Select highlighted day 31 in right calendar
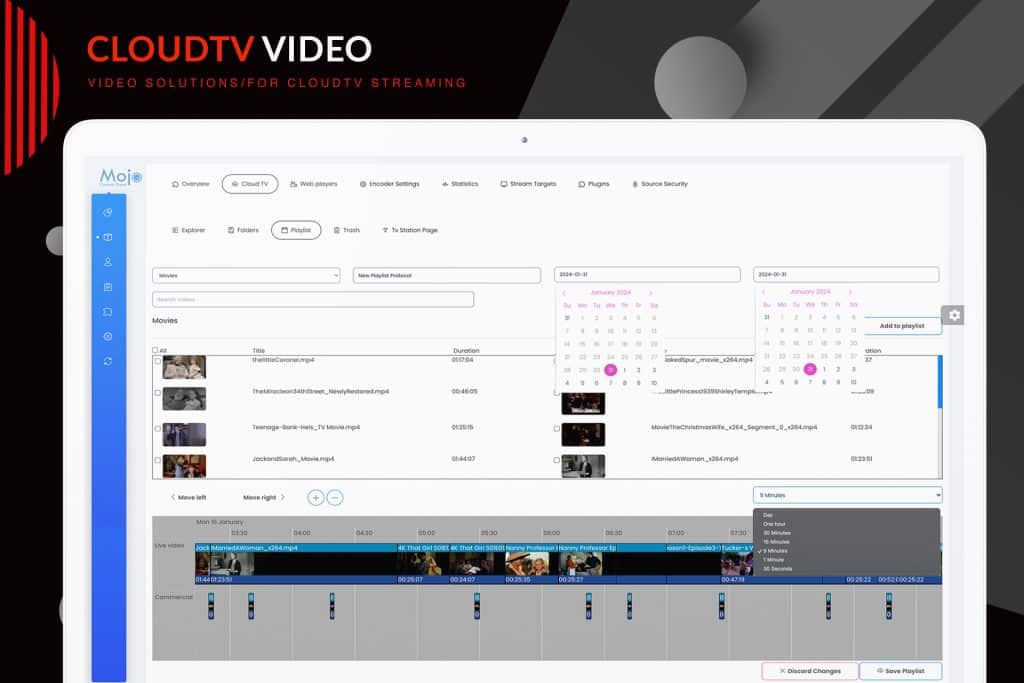 coord(810,369)
